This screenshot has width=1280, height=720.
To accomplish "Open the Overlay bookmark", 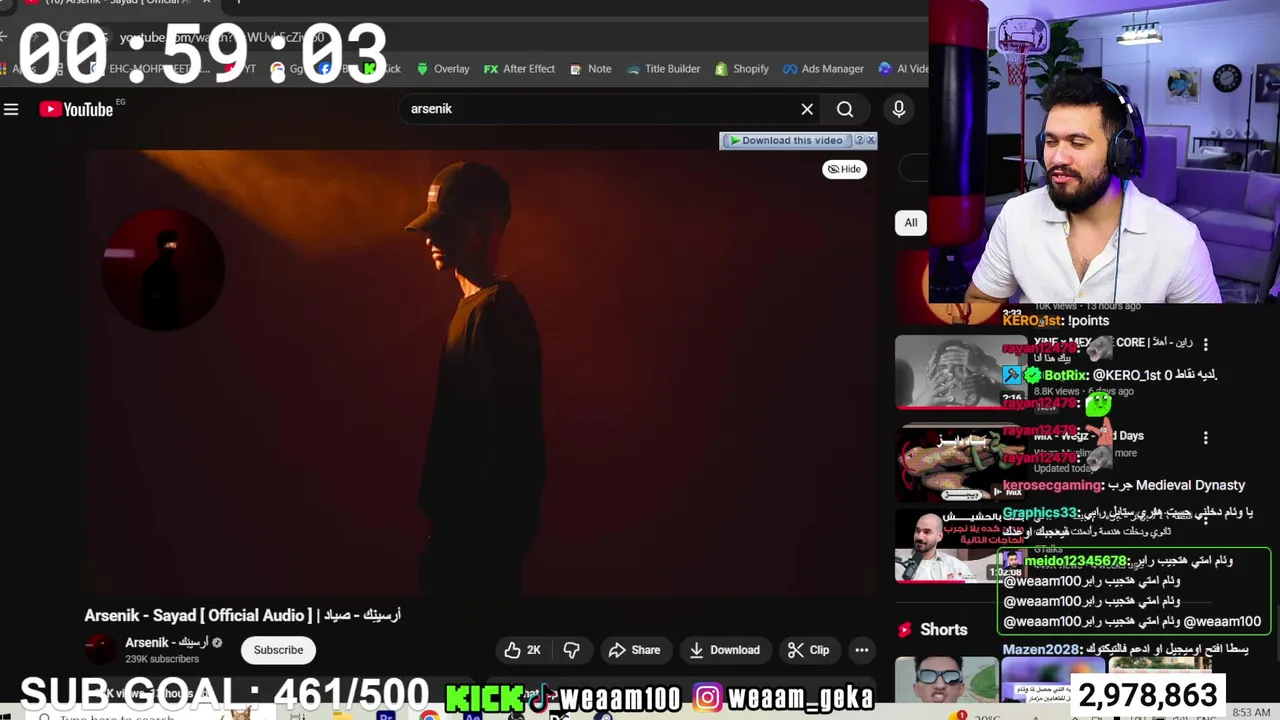I will 442,69.
